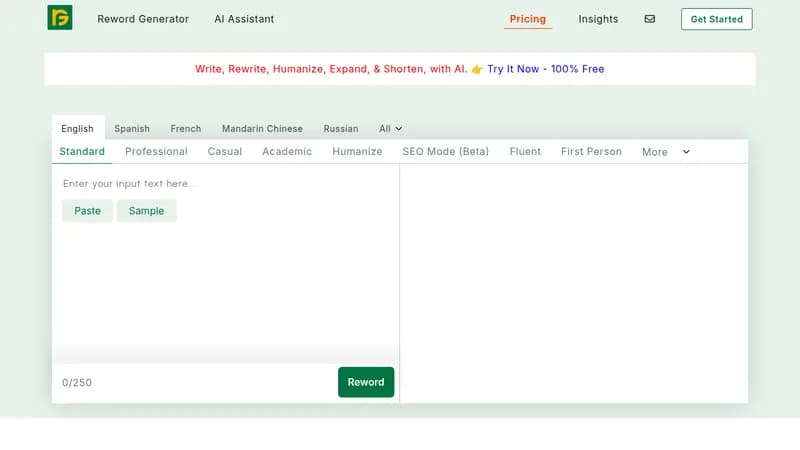Click the green Reword Generator logo icon
The height and width of the screenshot is (450, 800).
tap(60, 18)
